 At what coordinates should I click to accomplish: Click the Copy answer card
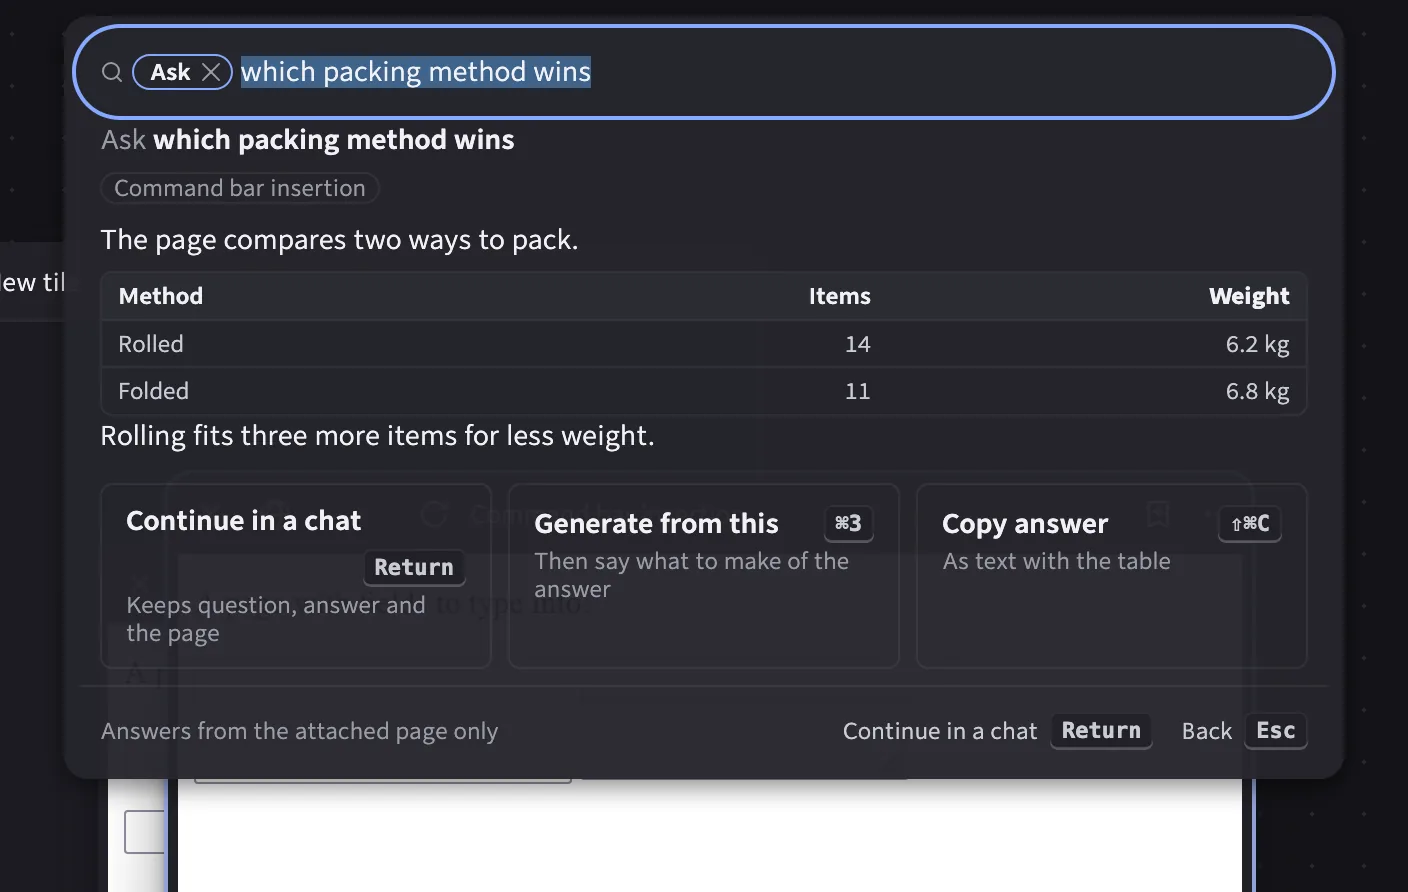[x=1112, y=576]
